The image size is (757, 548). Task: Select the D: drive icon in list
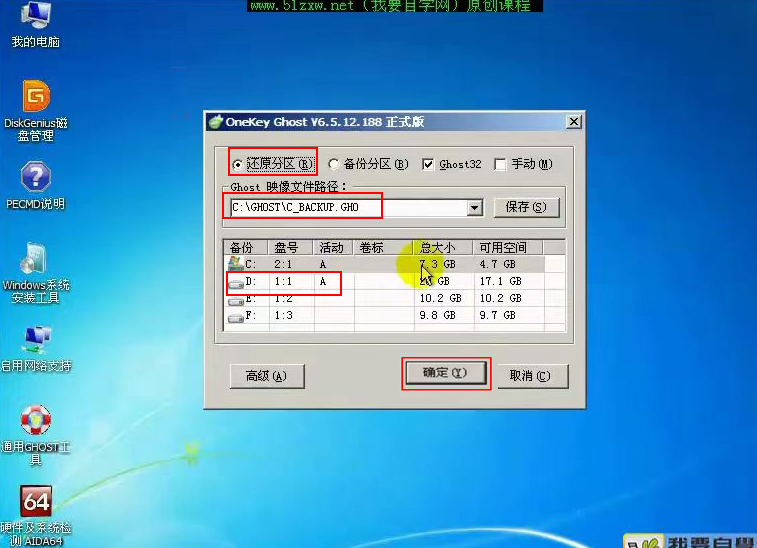236,284
